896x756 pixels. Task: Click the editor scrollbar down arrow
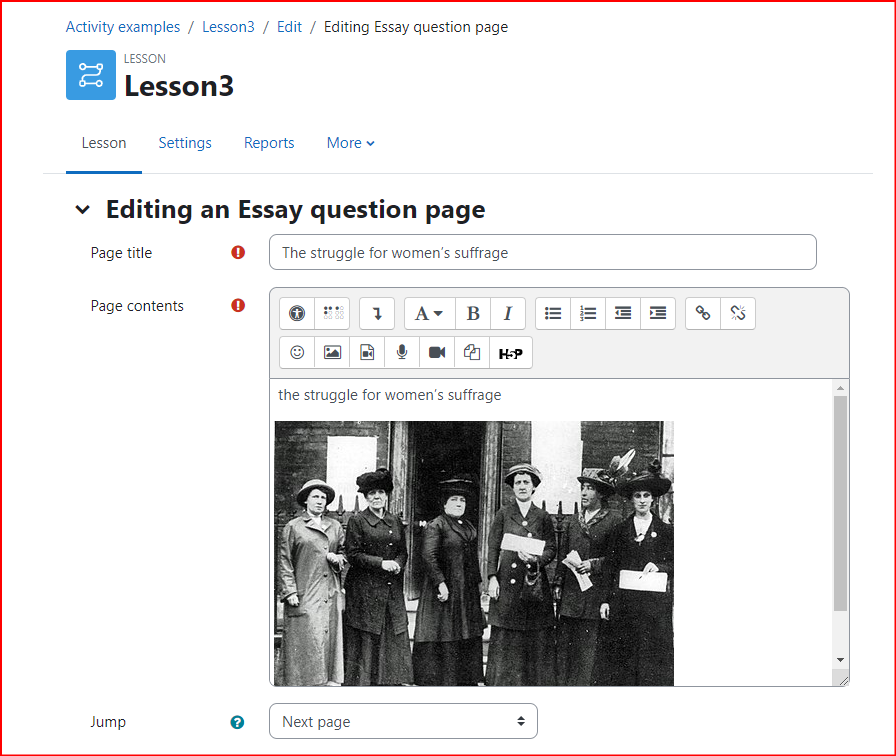click(x=840, y=659)
